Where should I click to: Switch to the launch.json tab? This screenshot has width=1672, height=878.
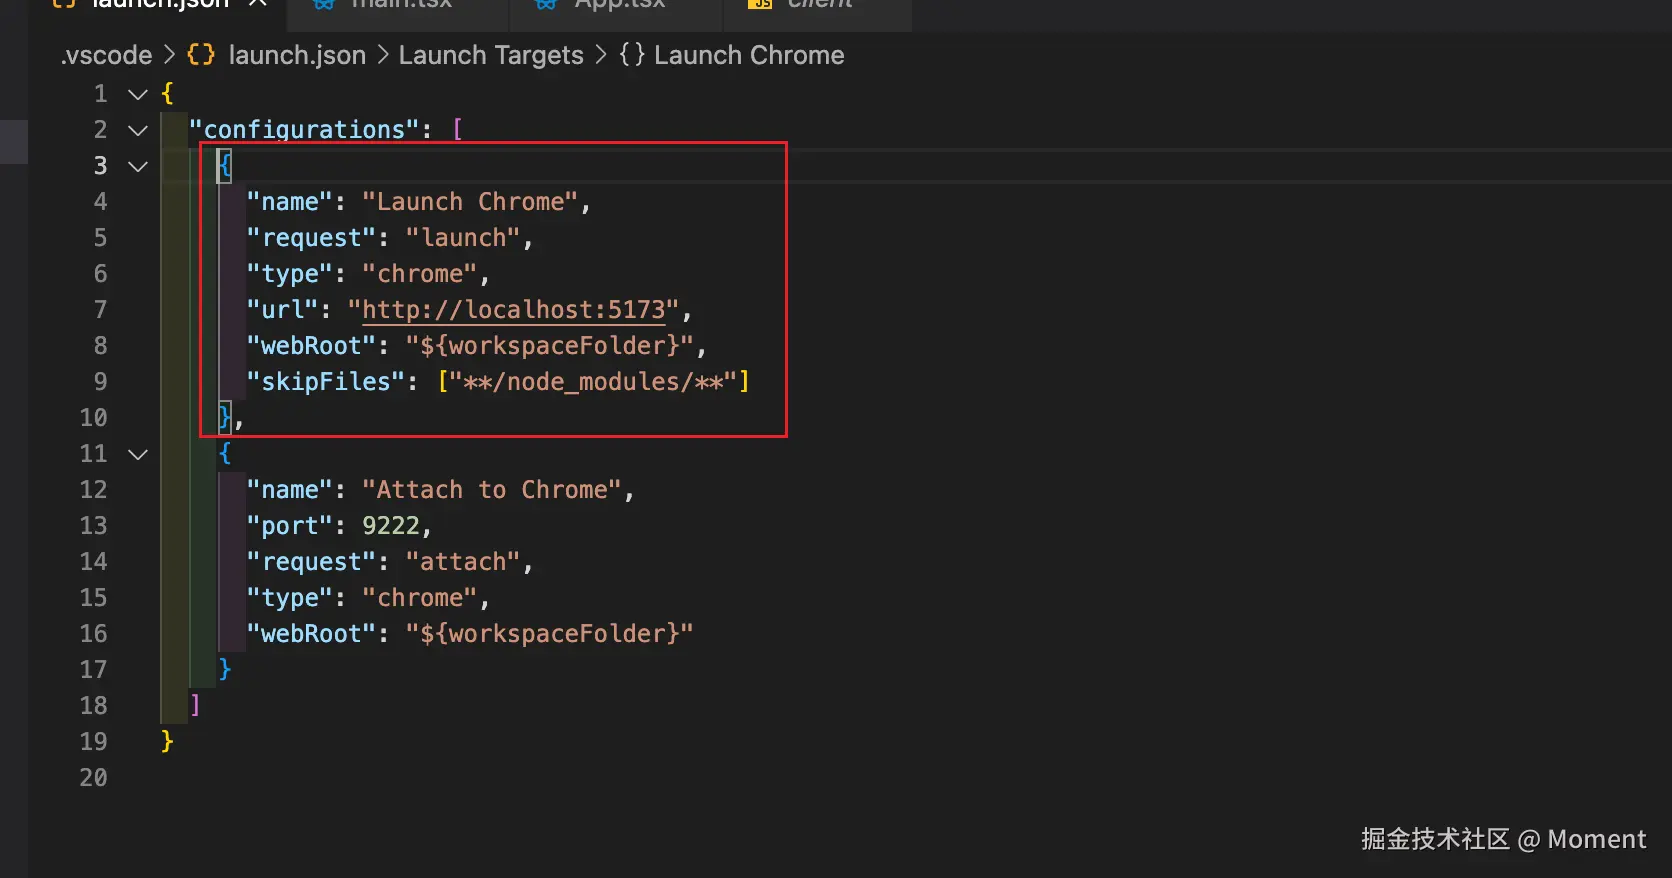[160, 4]
